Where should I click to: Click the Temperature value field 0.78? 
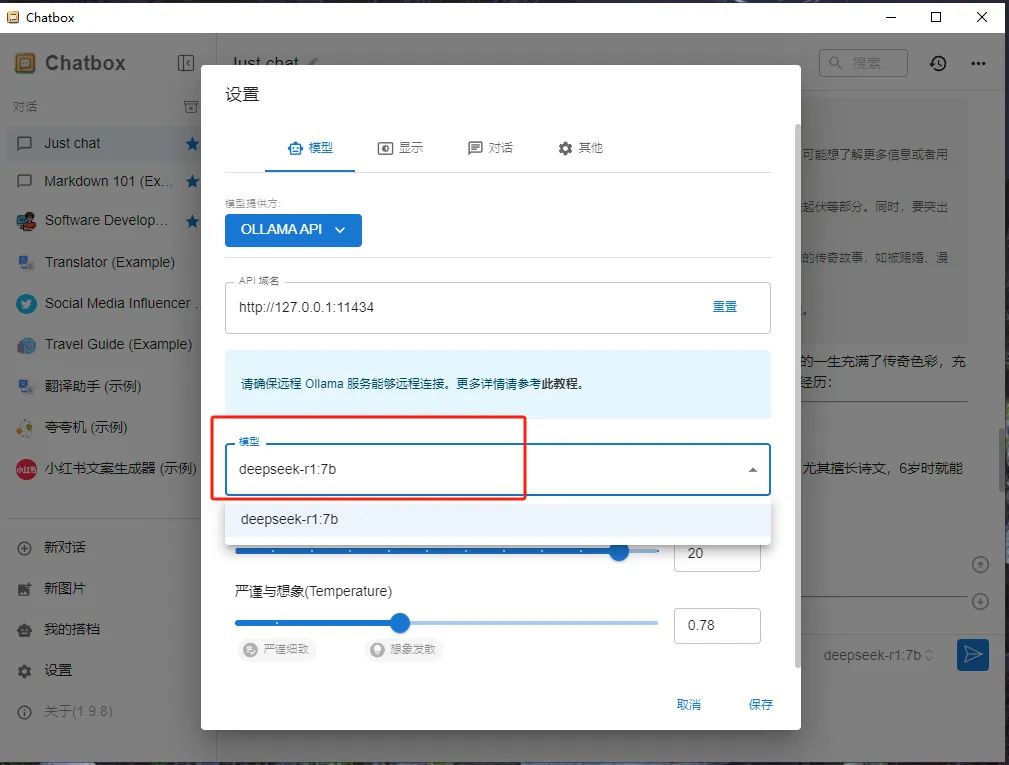(717, 625)
